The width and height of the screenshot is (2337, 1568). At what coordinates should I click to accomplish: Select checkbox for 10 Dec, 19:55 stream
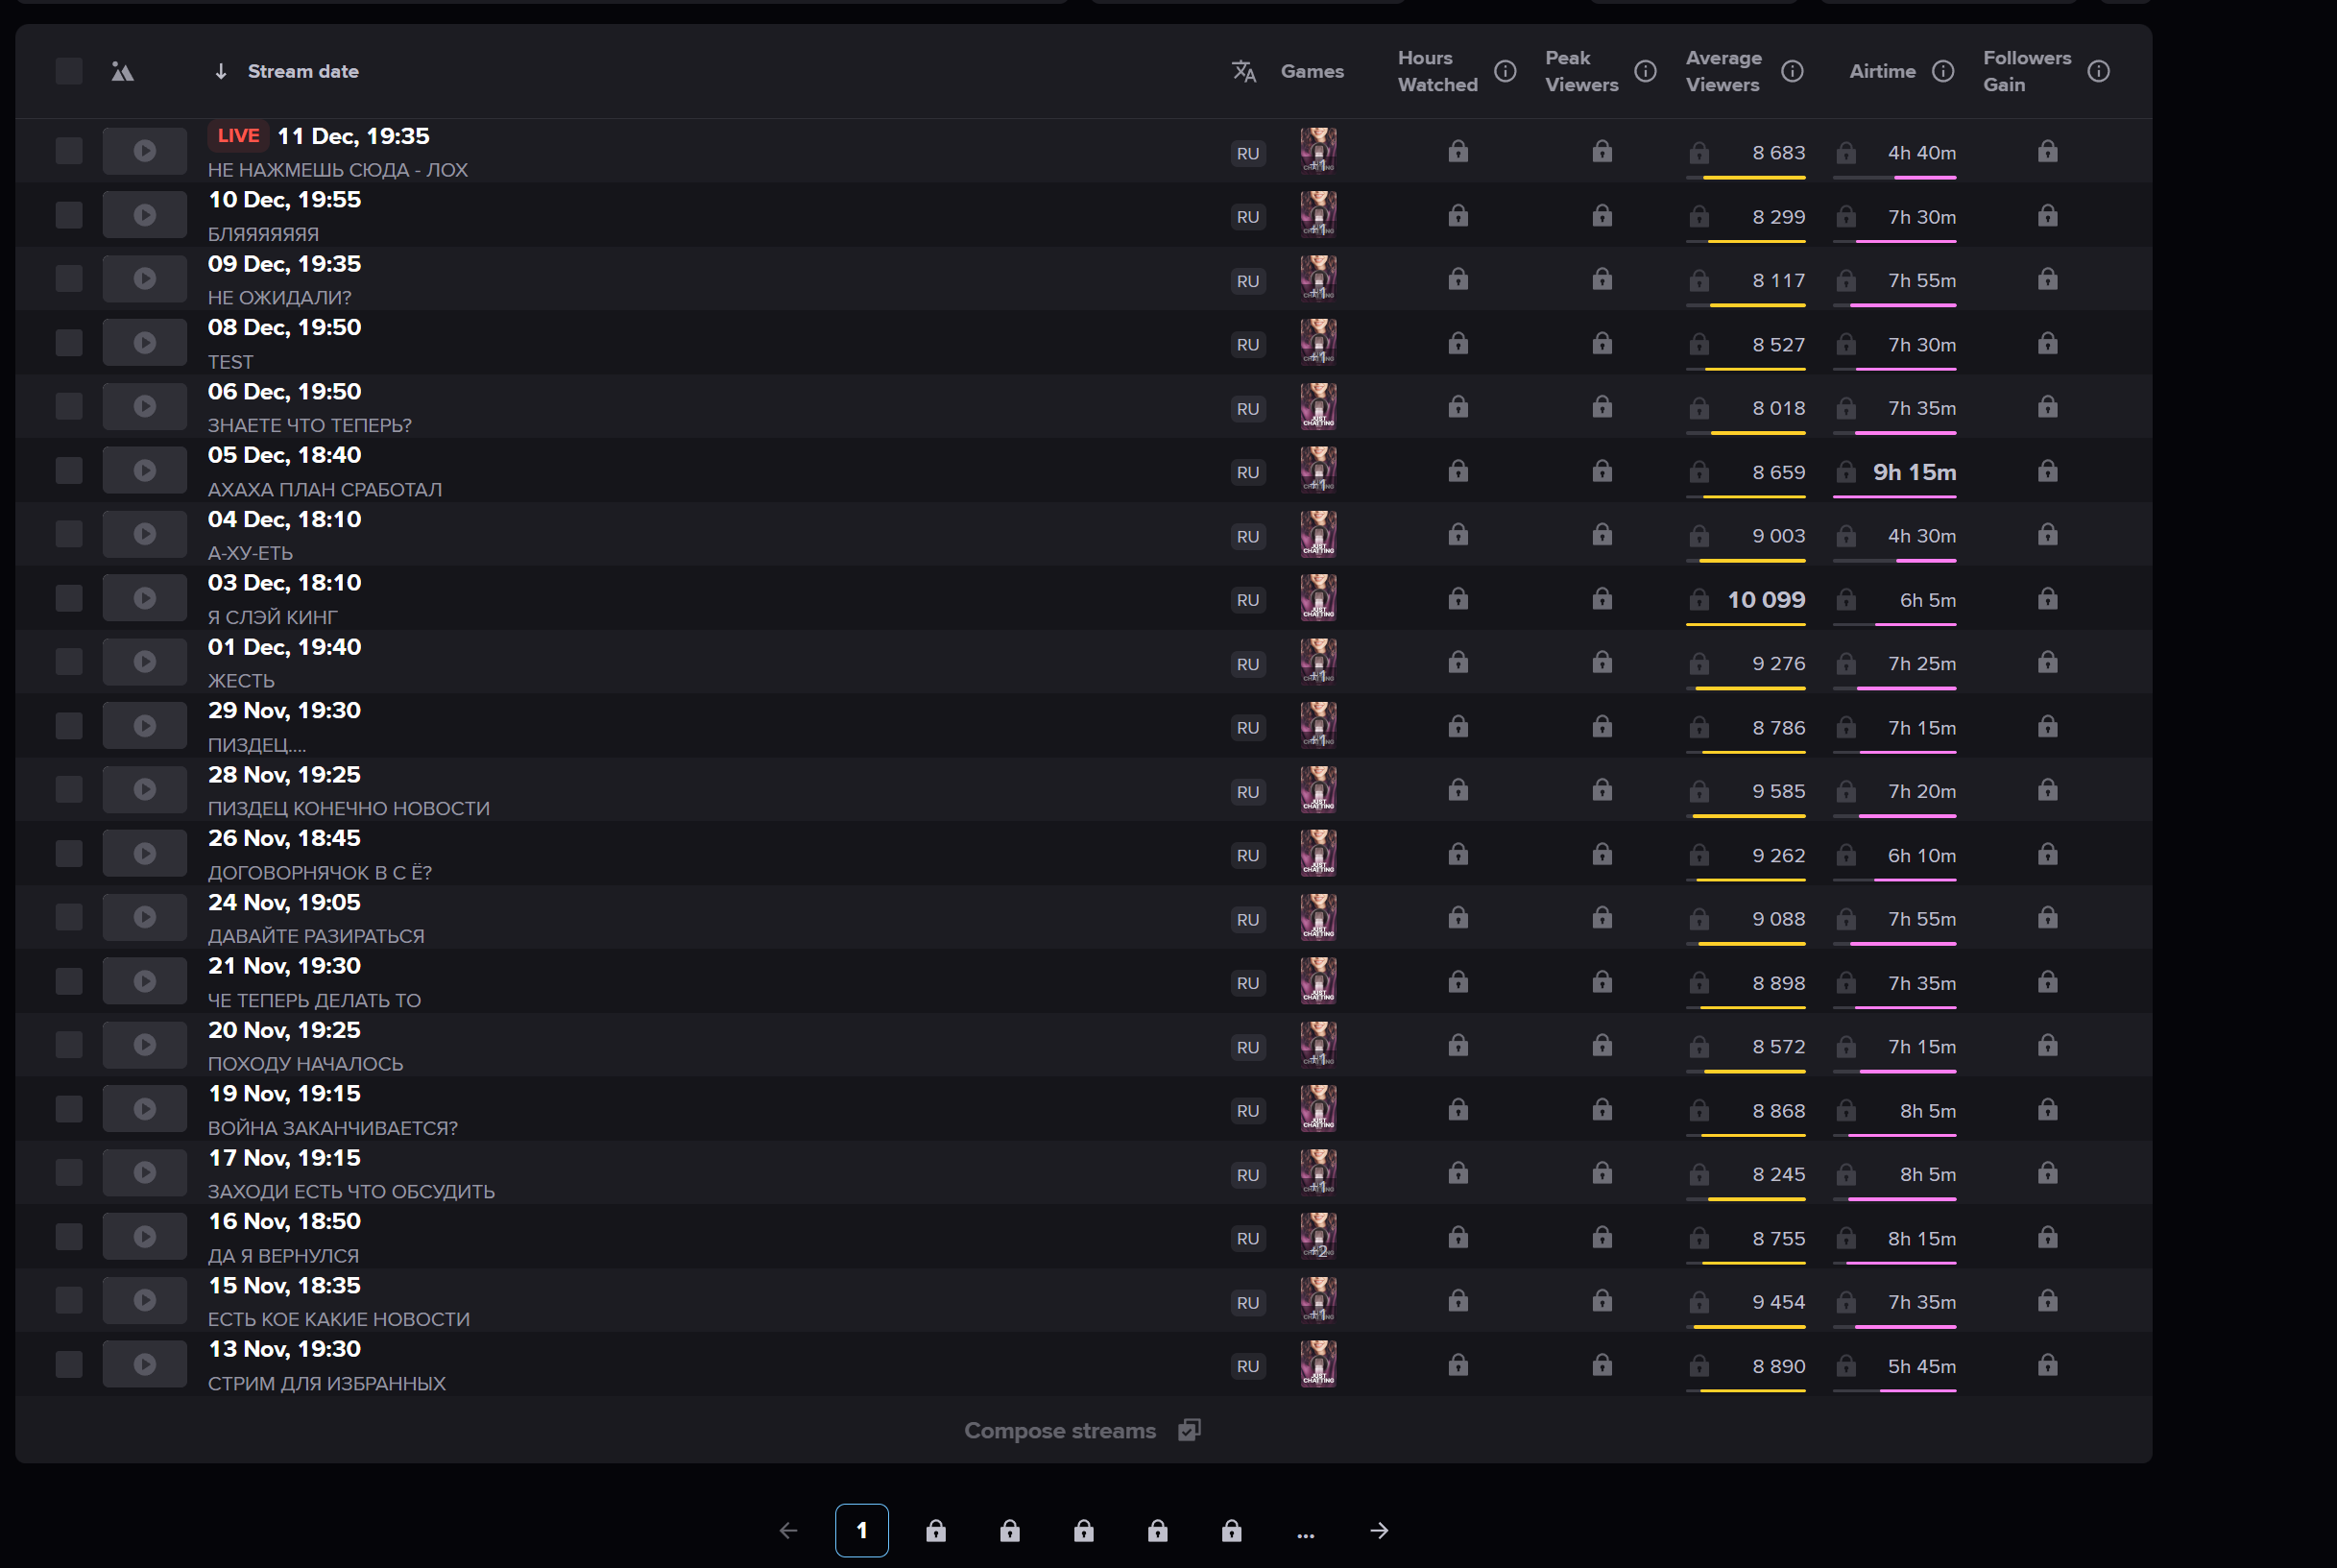click(69, 215)
